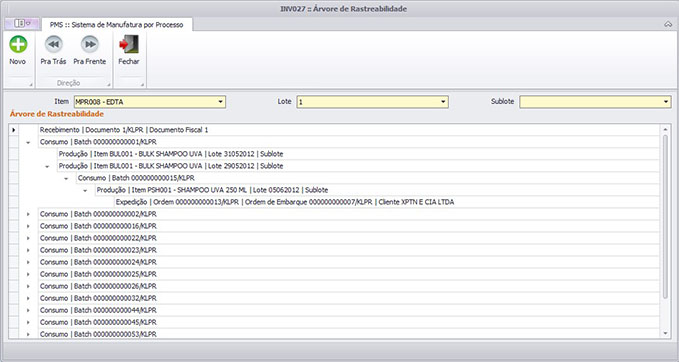Expand Consumo Batch 000000000022/KLPR
Image resolution: width=679 pixels, height=362 pixels.
point(28,239)
